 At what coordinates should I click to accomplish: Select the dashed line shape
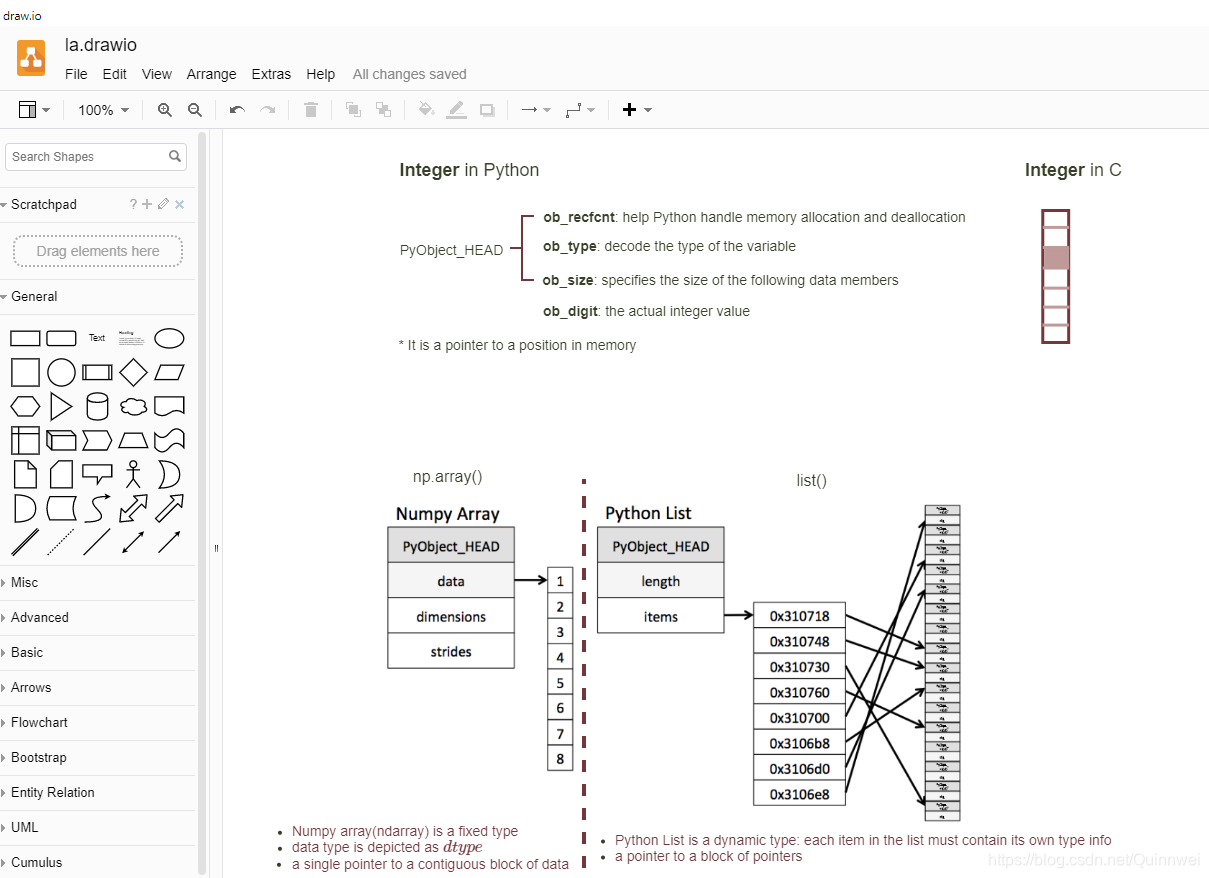61,542
